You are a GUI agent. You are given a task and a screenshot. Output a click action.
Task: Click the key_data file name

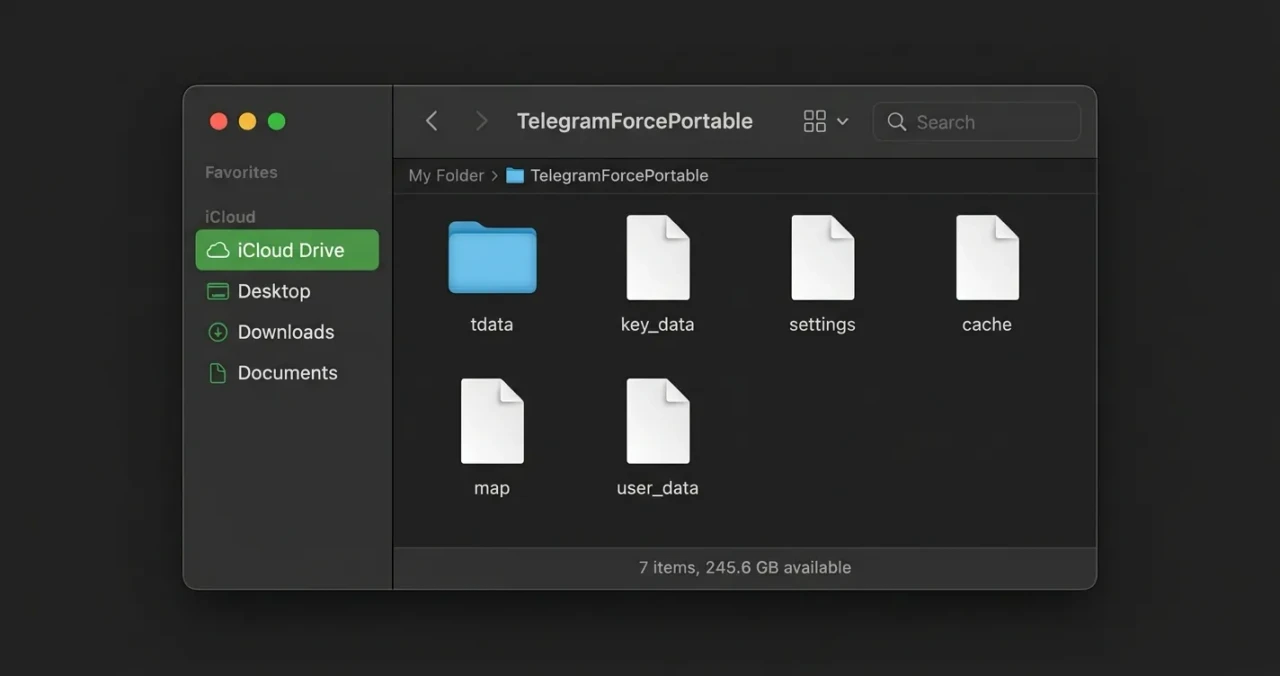click(x=657, y=324)
